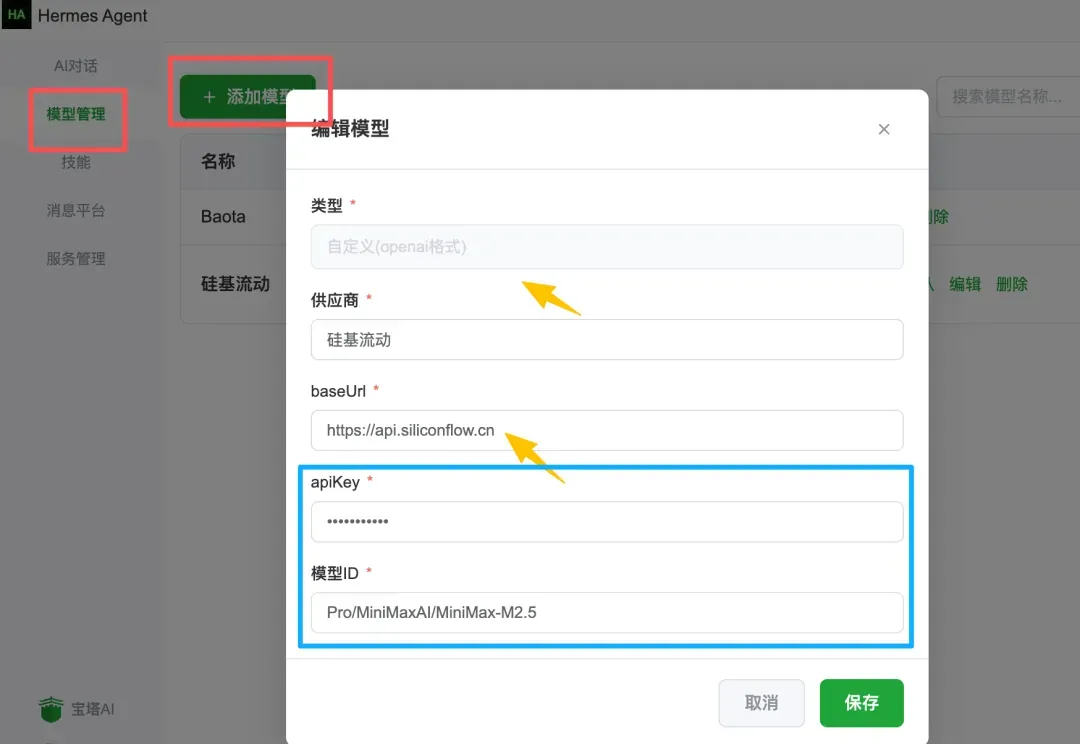Click the apiKey password field
1080x744 pixels.
(607, 521)
